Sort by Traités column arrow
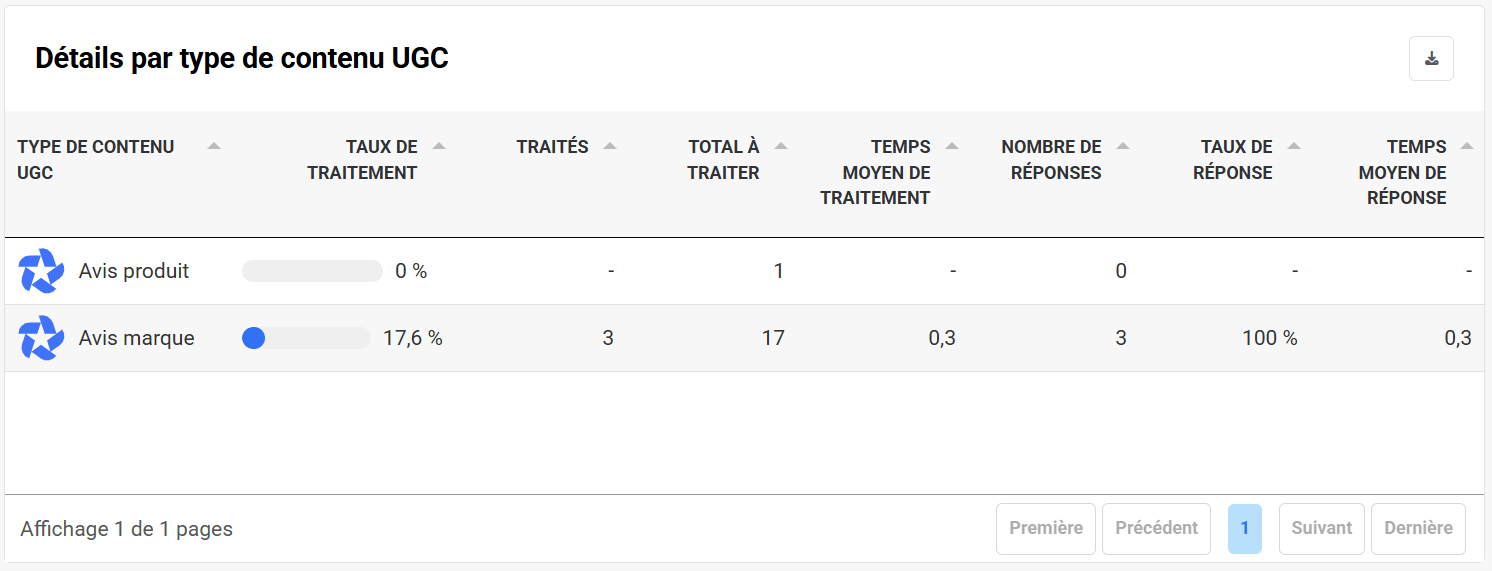This screenshot has width=1492, height=571. point(610,147)
